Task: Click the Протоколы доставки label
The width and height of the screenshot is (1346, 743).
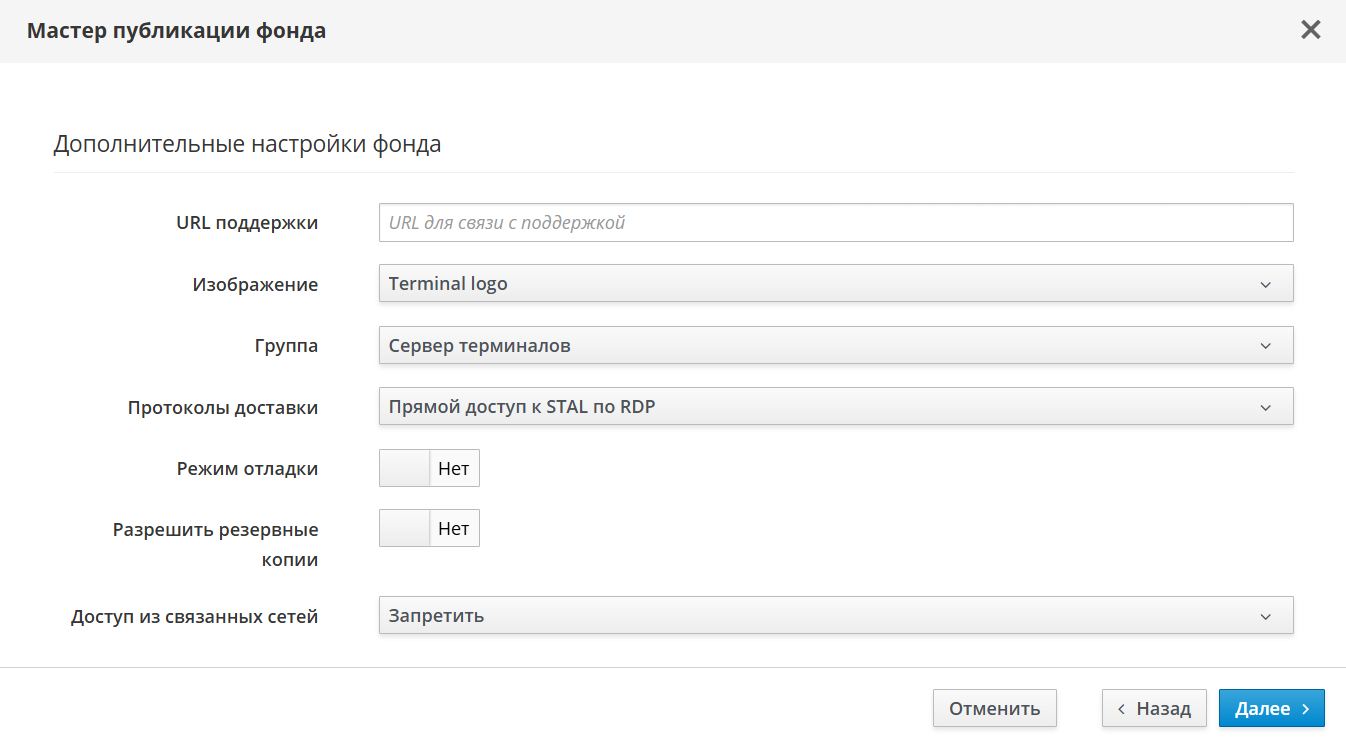Action: 223,408
